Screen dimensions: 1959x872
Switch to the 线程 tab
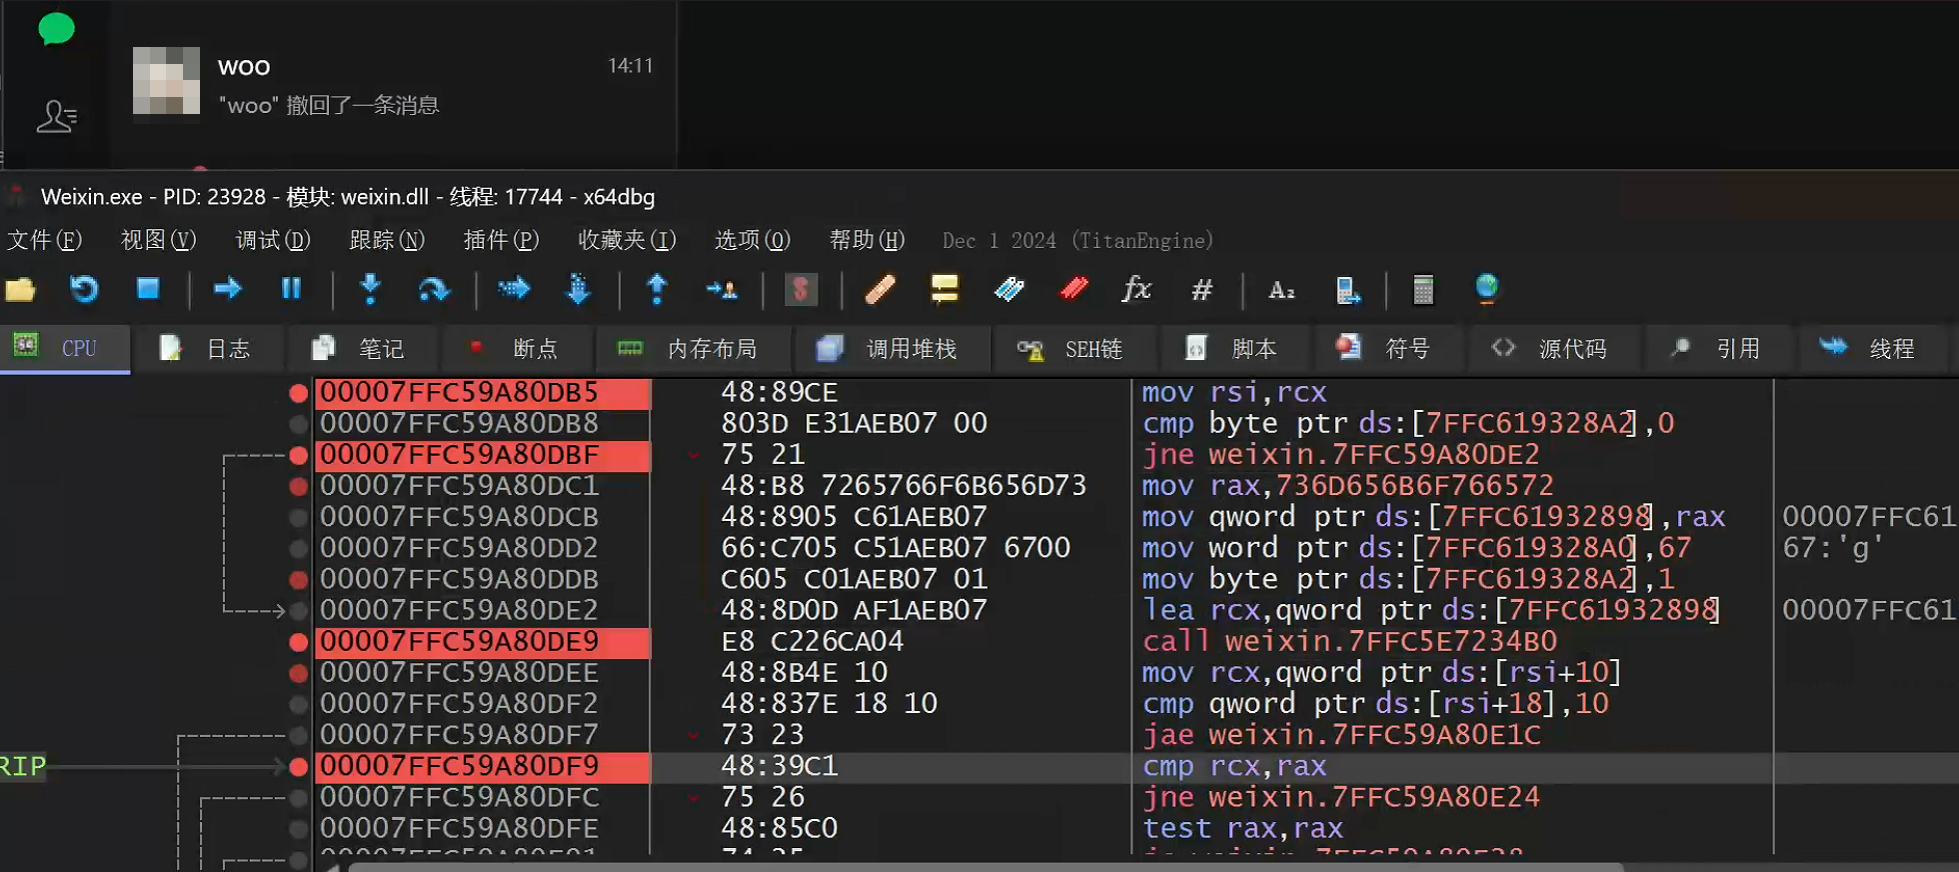click(x=1871, y=348)
